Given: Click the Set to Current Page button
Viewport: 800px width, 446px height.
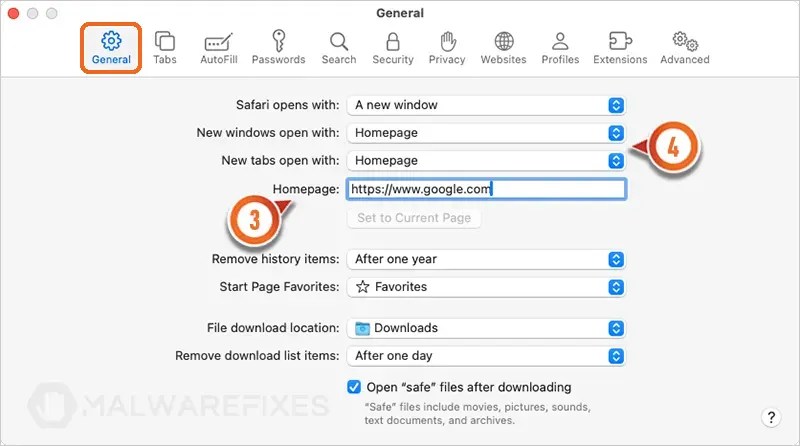Looking at the screenshot, I should point(414,218).
